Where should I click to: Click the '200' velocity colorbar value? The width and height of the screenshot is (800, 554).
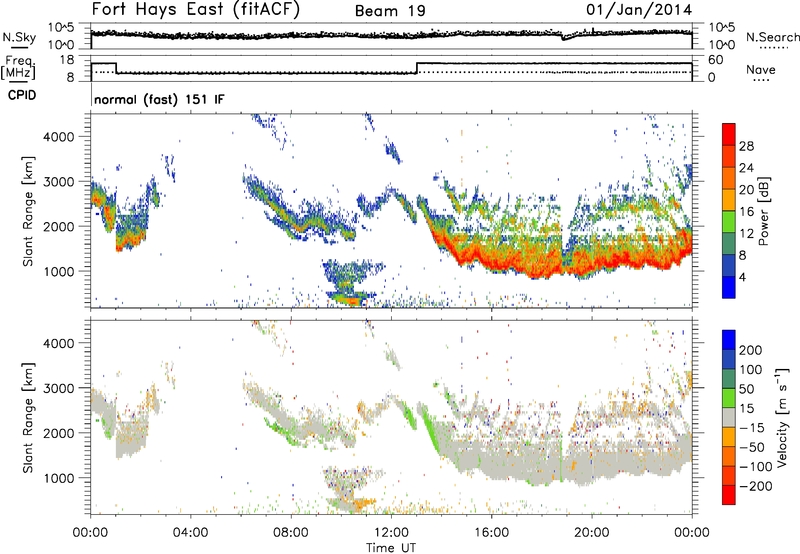[x=751, y=350]
